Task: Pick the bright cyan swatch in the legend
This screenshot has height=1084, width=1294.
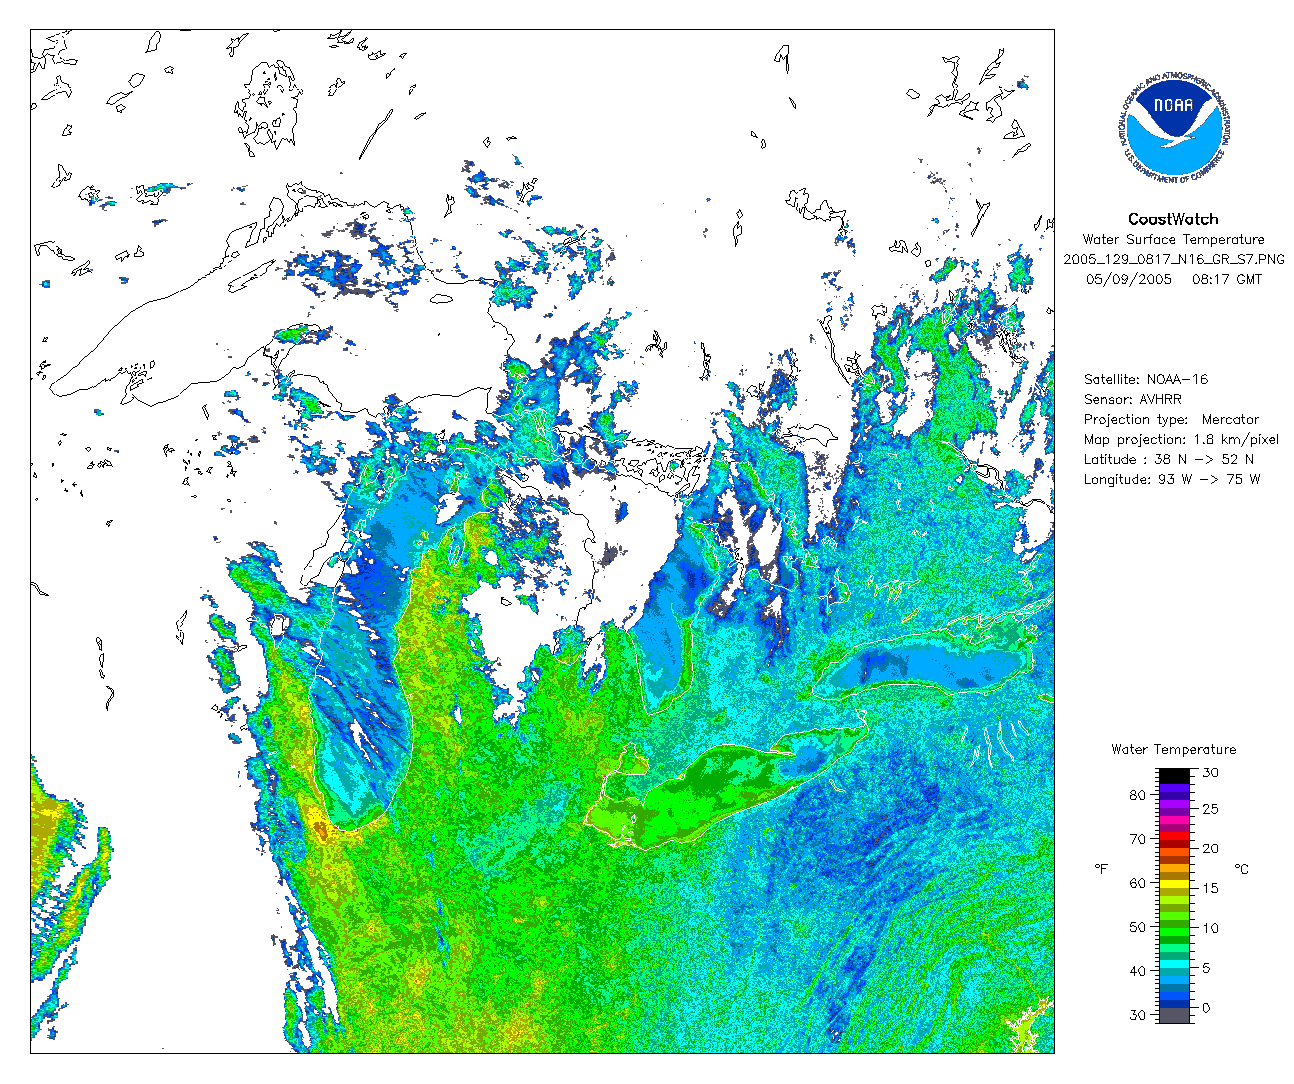Action: pos(1174,963)
